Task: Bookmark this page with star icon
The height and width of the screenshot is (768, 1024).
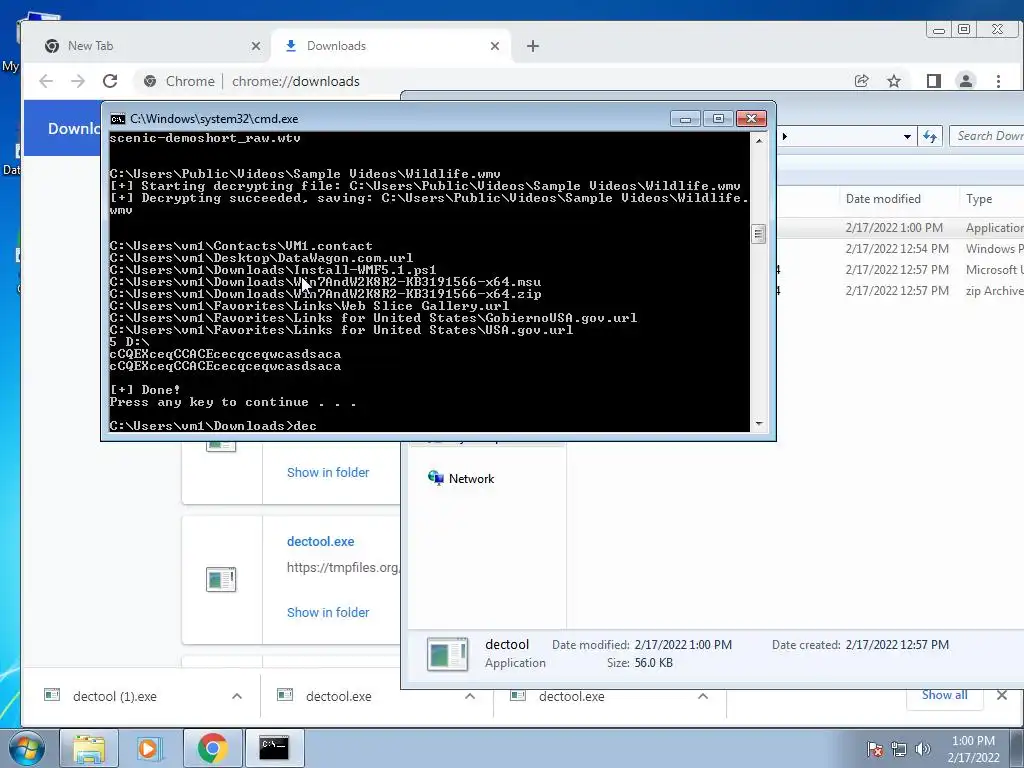Action: coord(893,81)
